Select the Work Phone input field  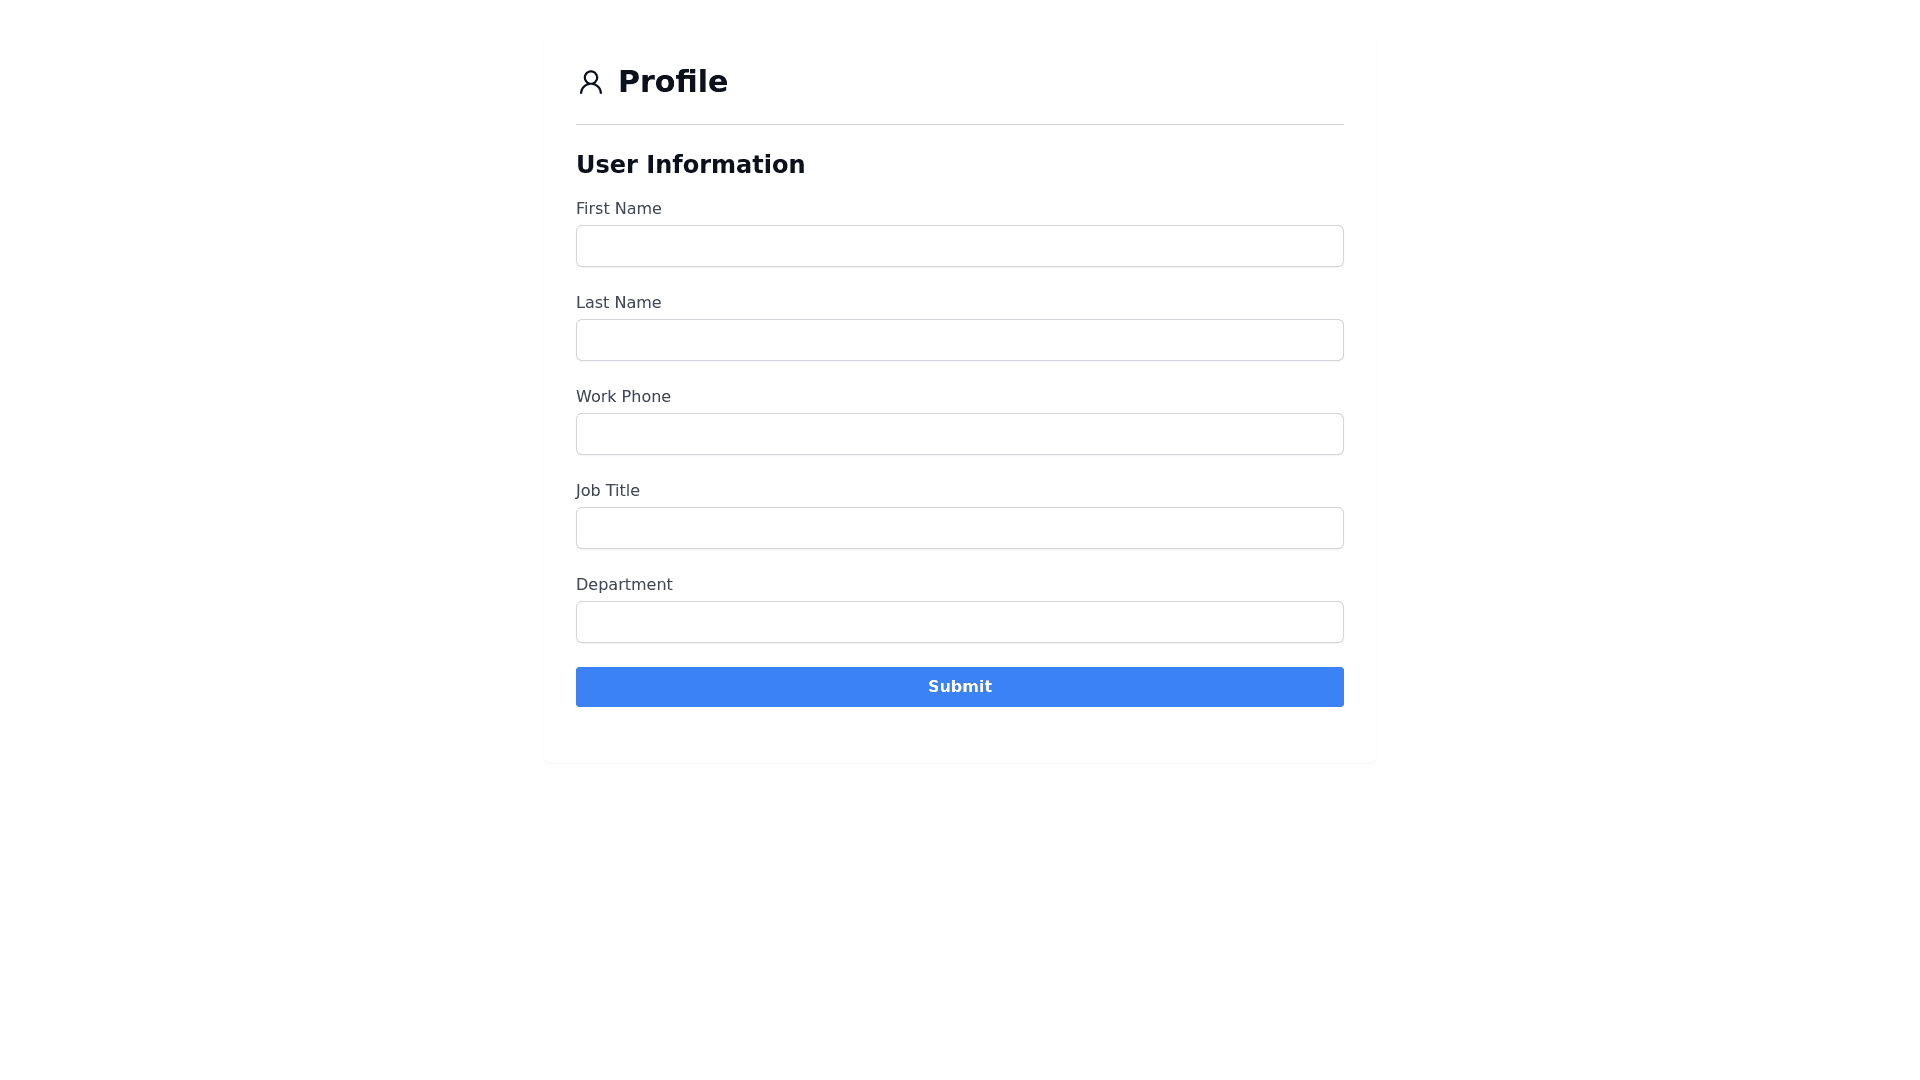[959, 434]
